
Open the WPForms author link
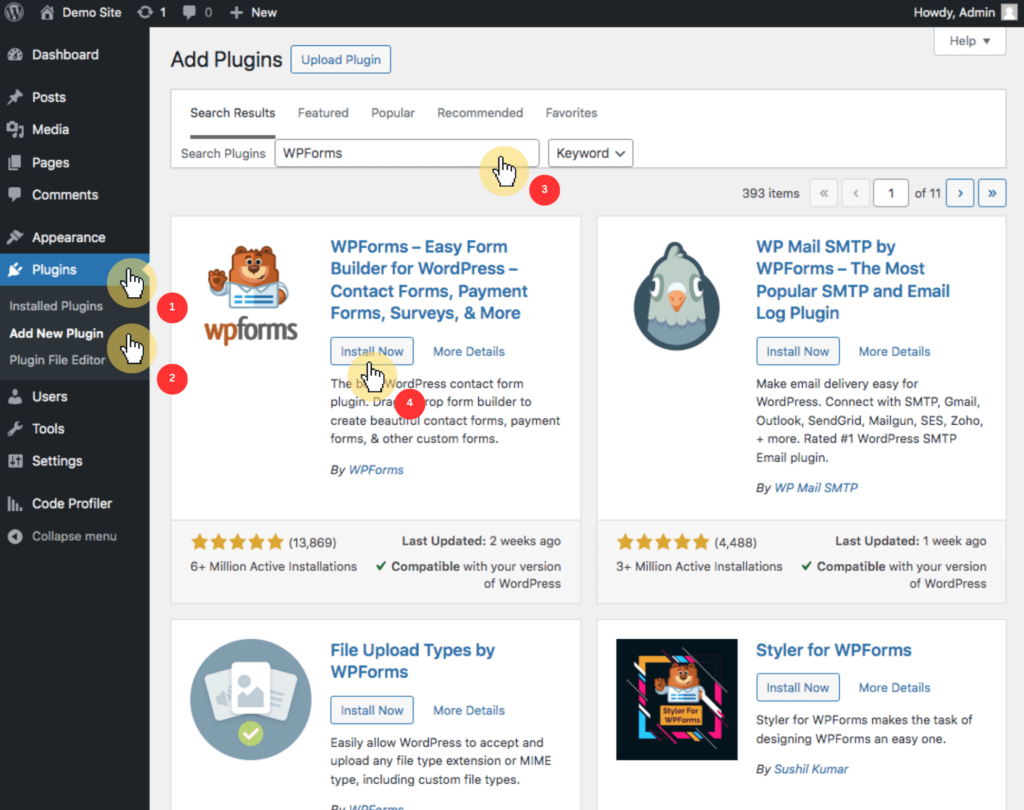(376, 470)
